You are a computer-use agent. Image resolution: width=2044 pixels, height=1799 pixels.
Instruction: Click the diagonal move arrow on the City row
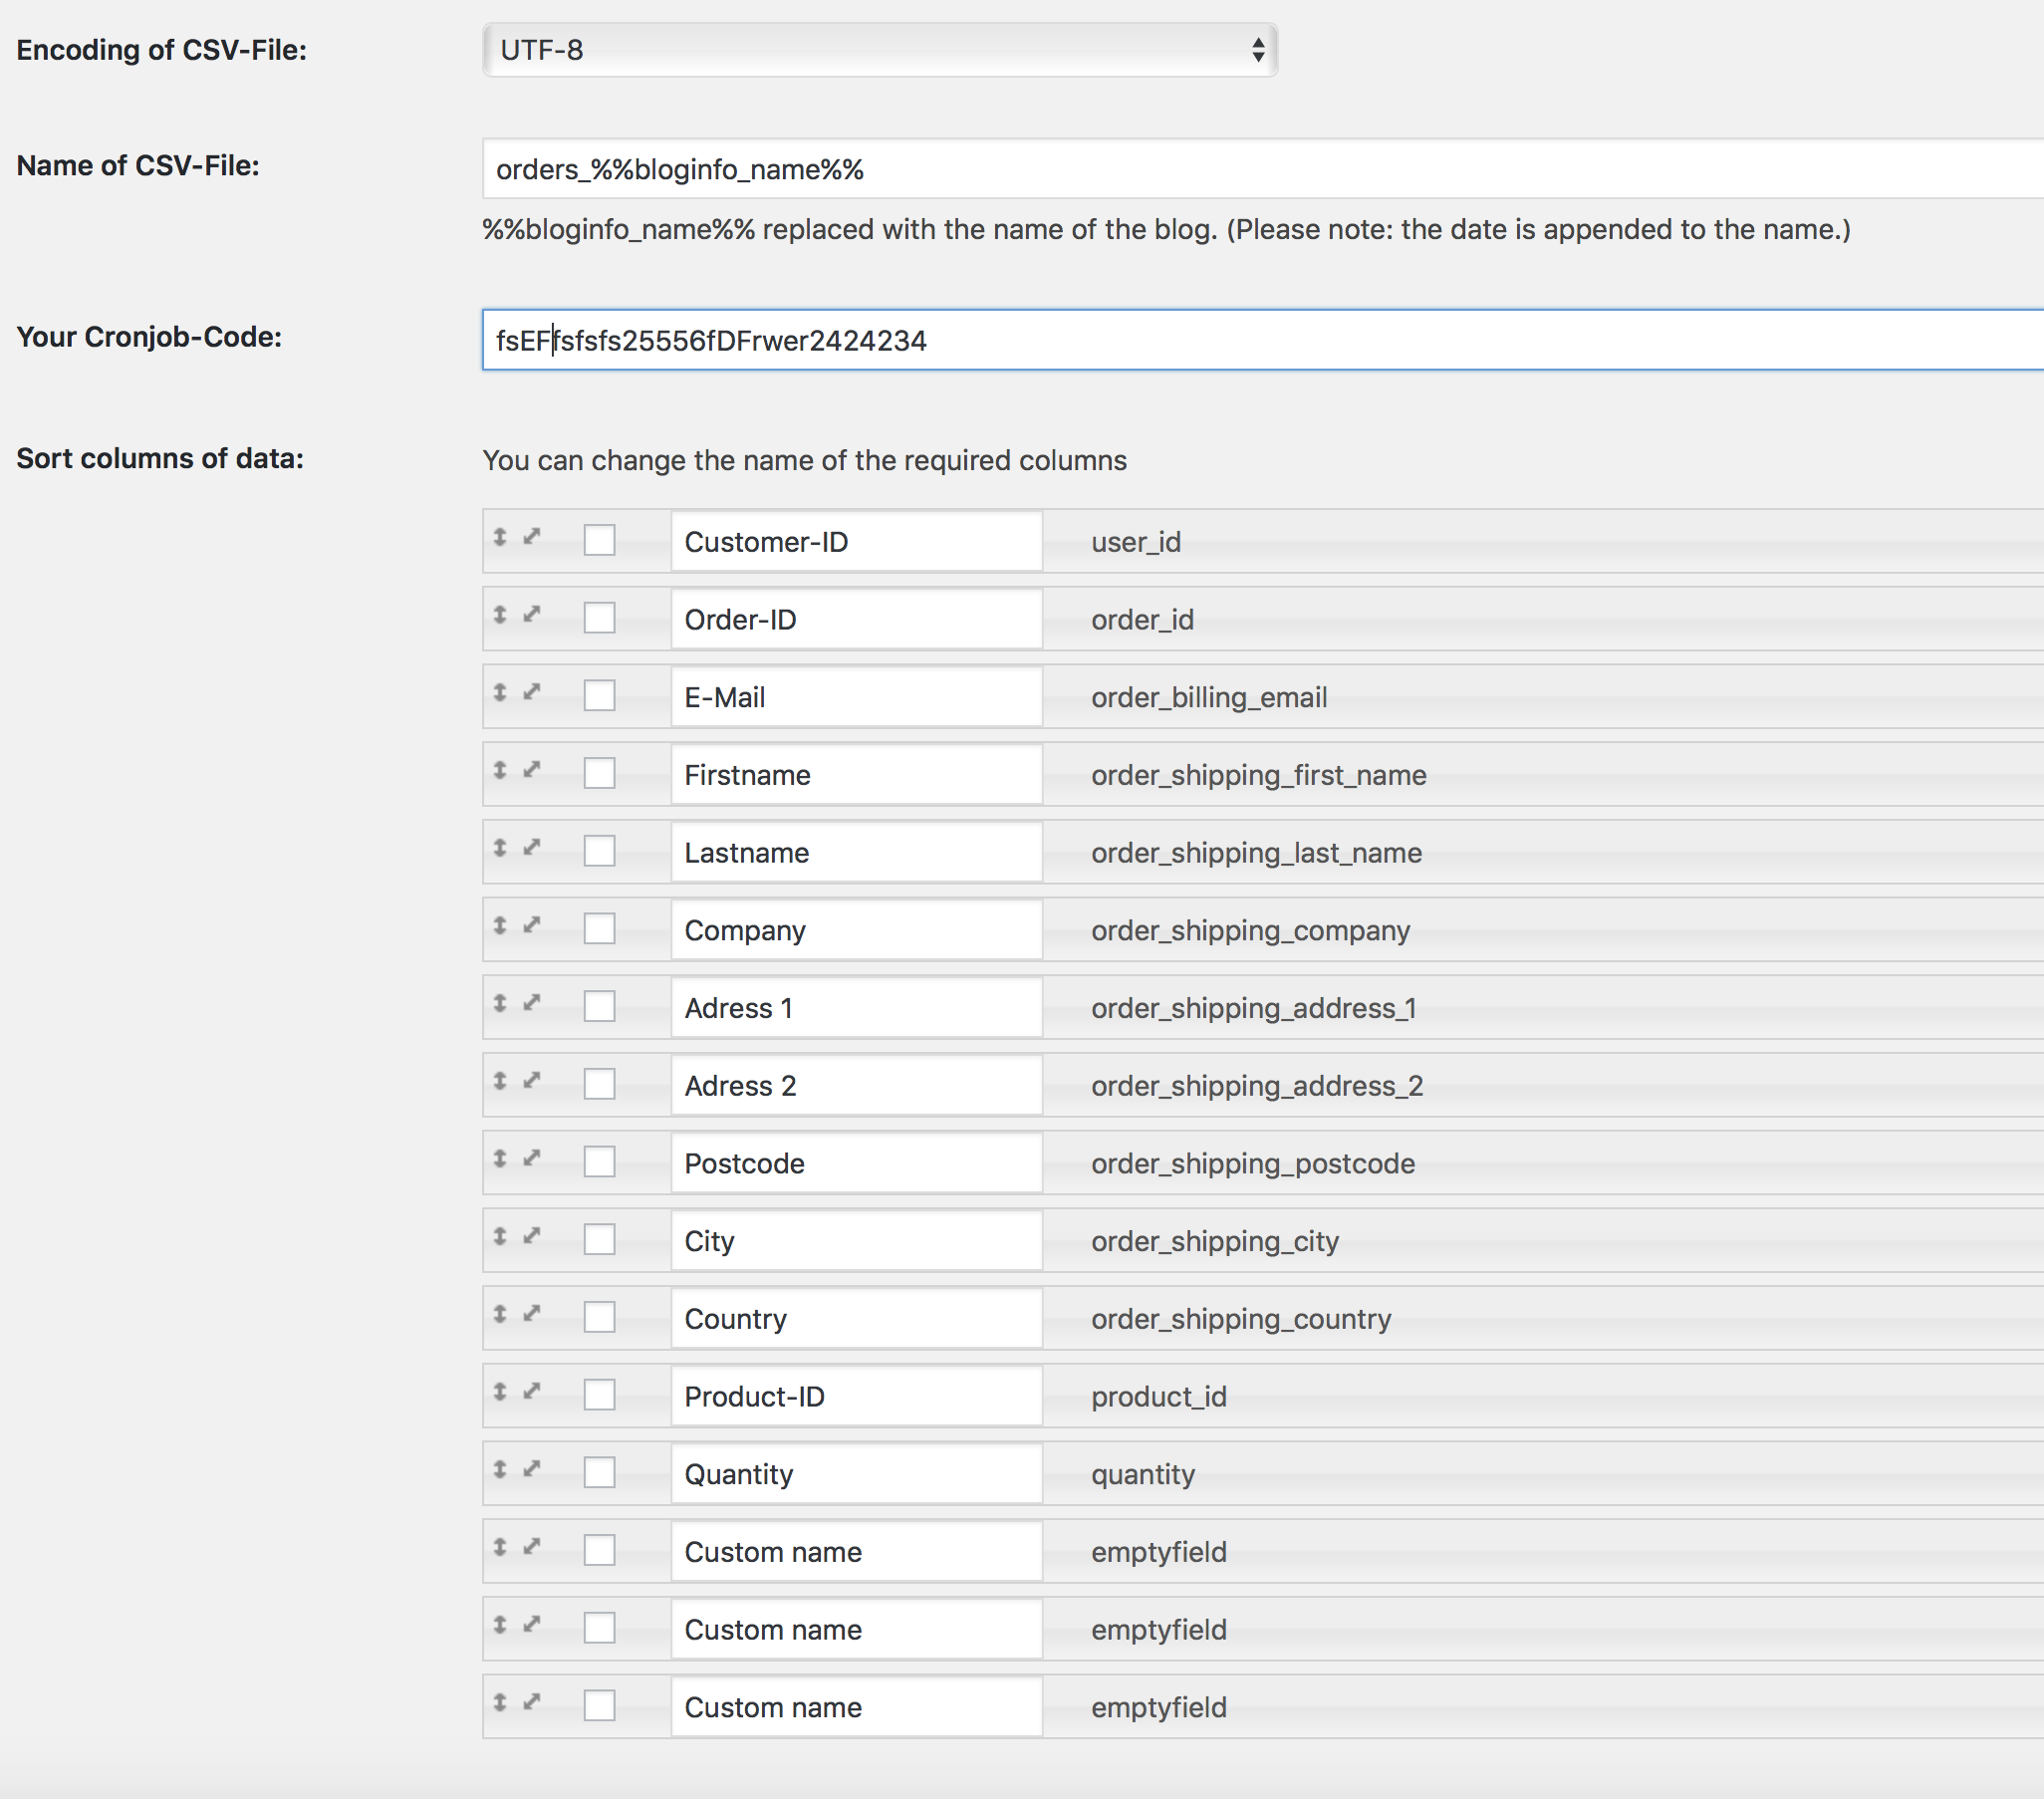tap(532, 1235)
